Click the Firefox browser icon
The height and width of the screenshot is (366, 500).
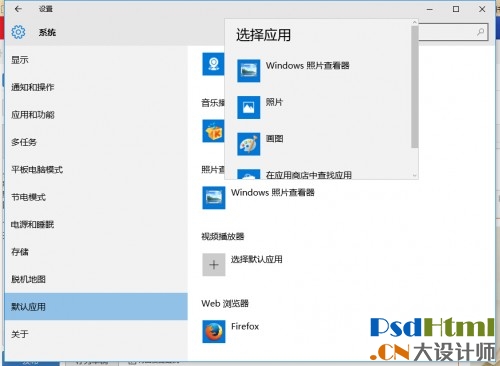click(214, 331)
